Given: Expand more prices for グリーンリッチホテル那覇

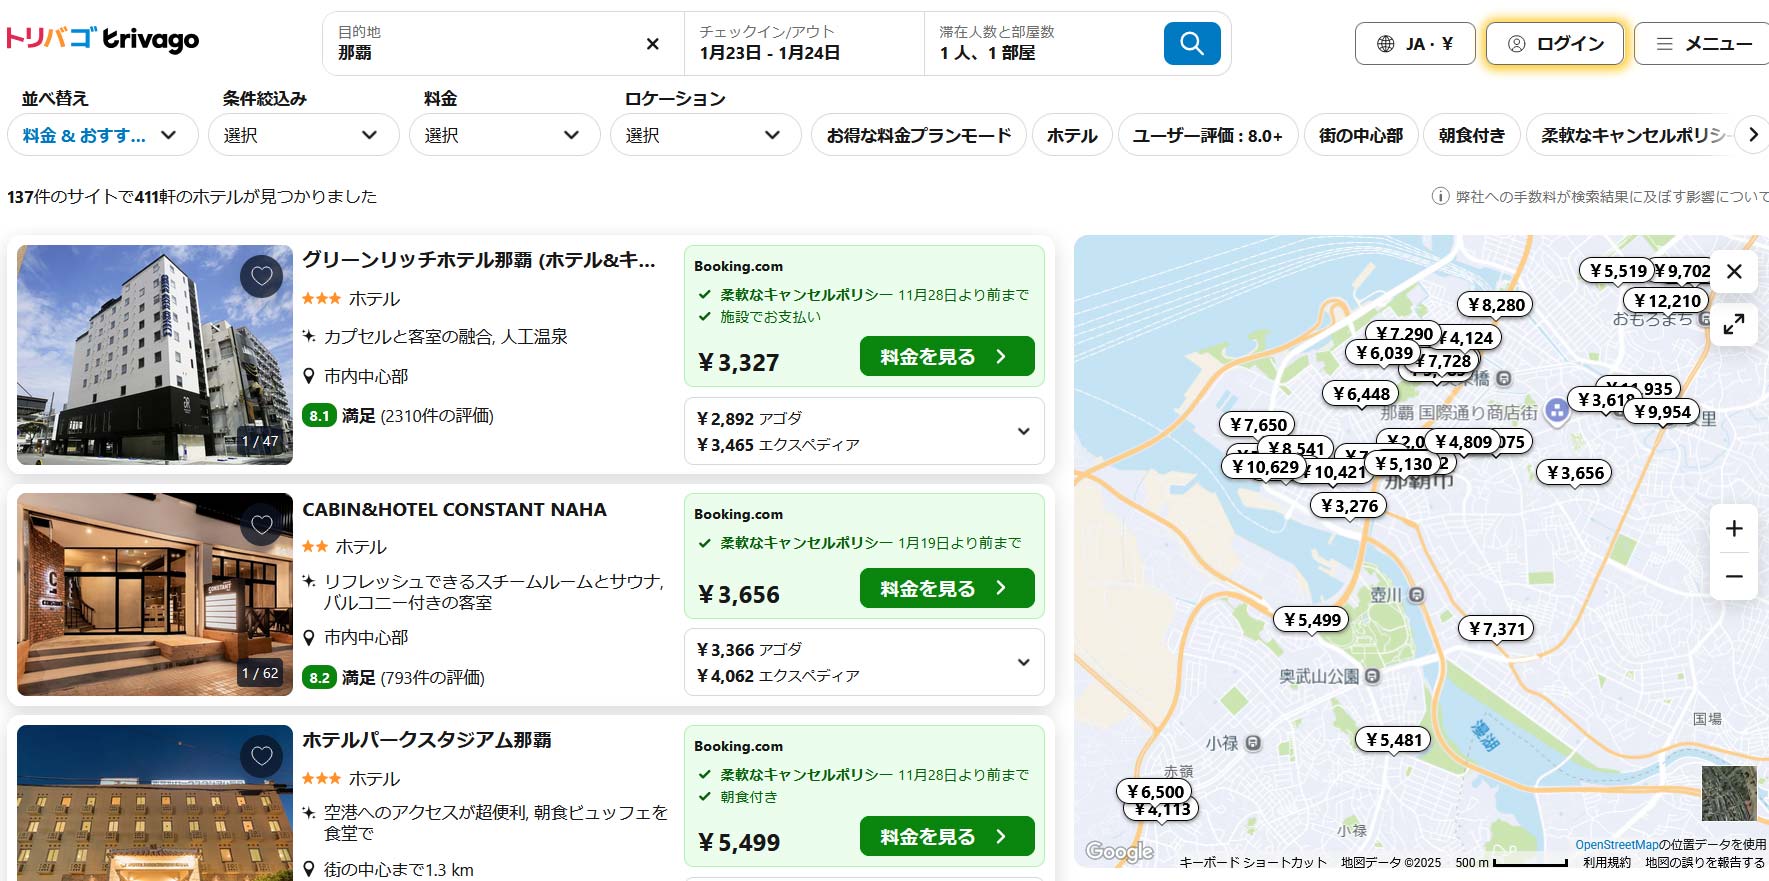Looking at the screenshot, I should pyautogui.click(x=1023, y=431).
